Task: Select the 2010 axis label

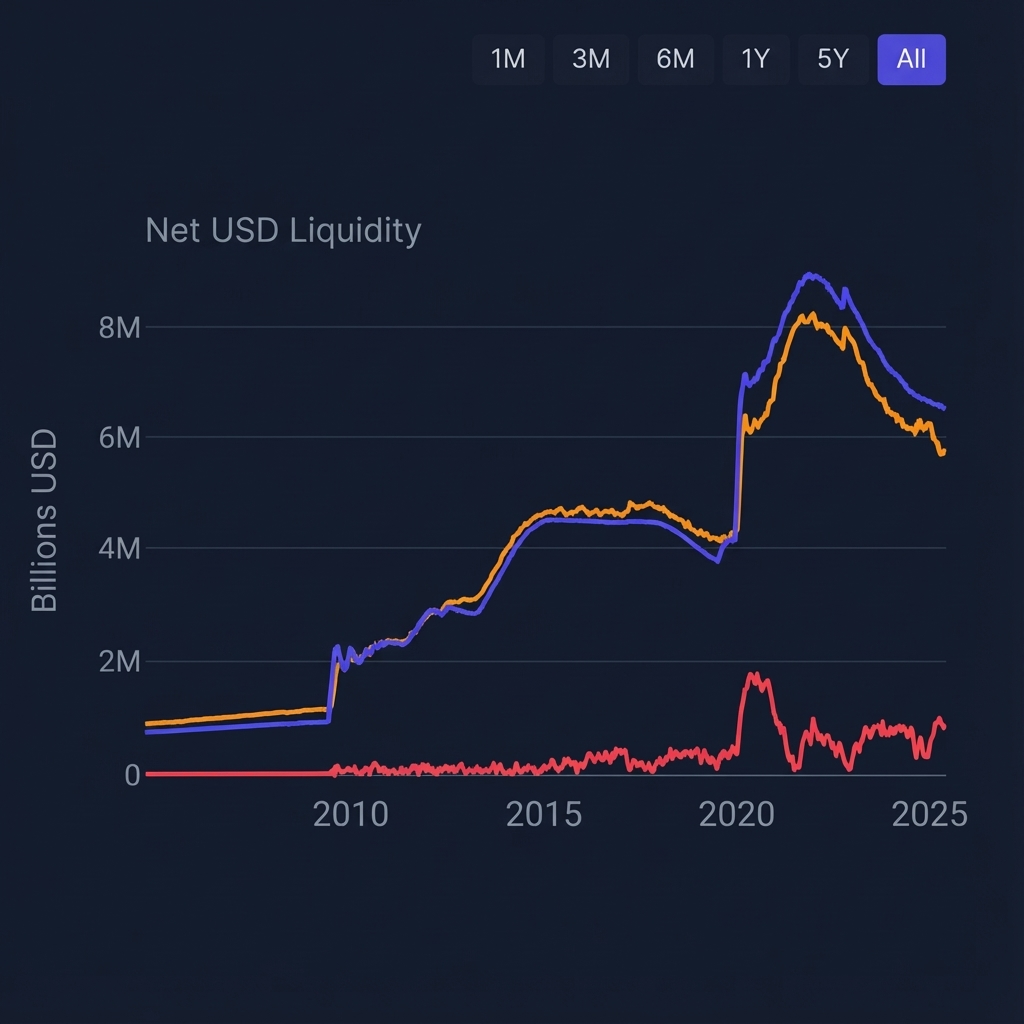Action: (349, 815)
